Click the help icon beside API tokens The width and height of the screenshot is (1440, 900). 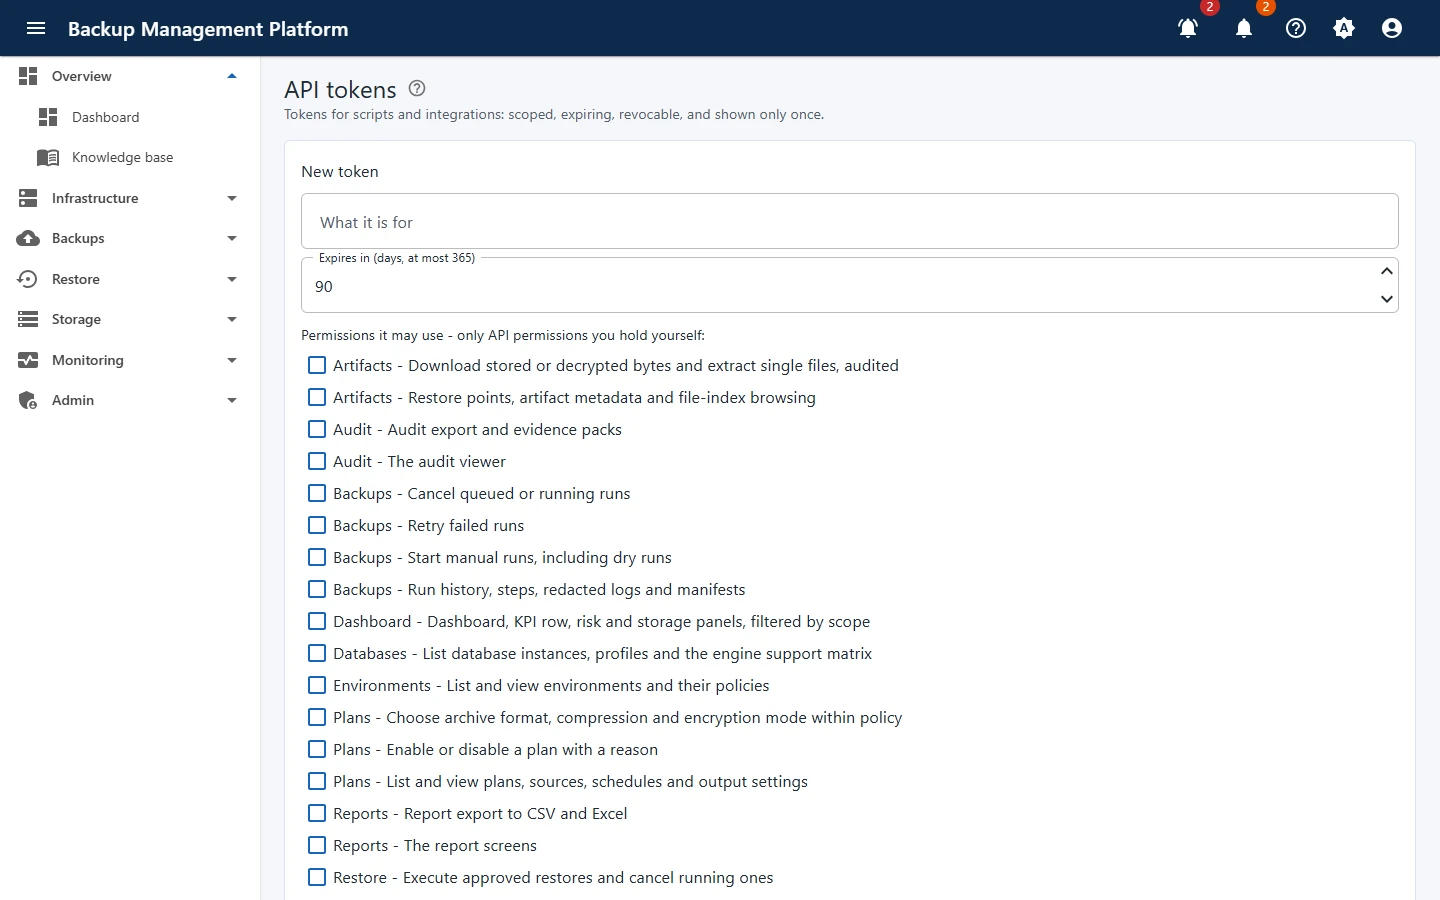(x=417, y=88)
